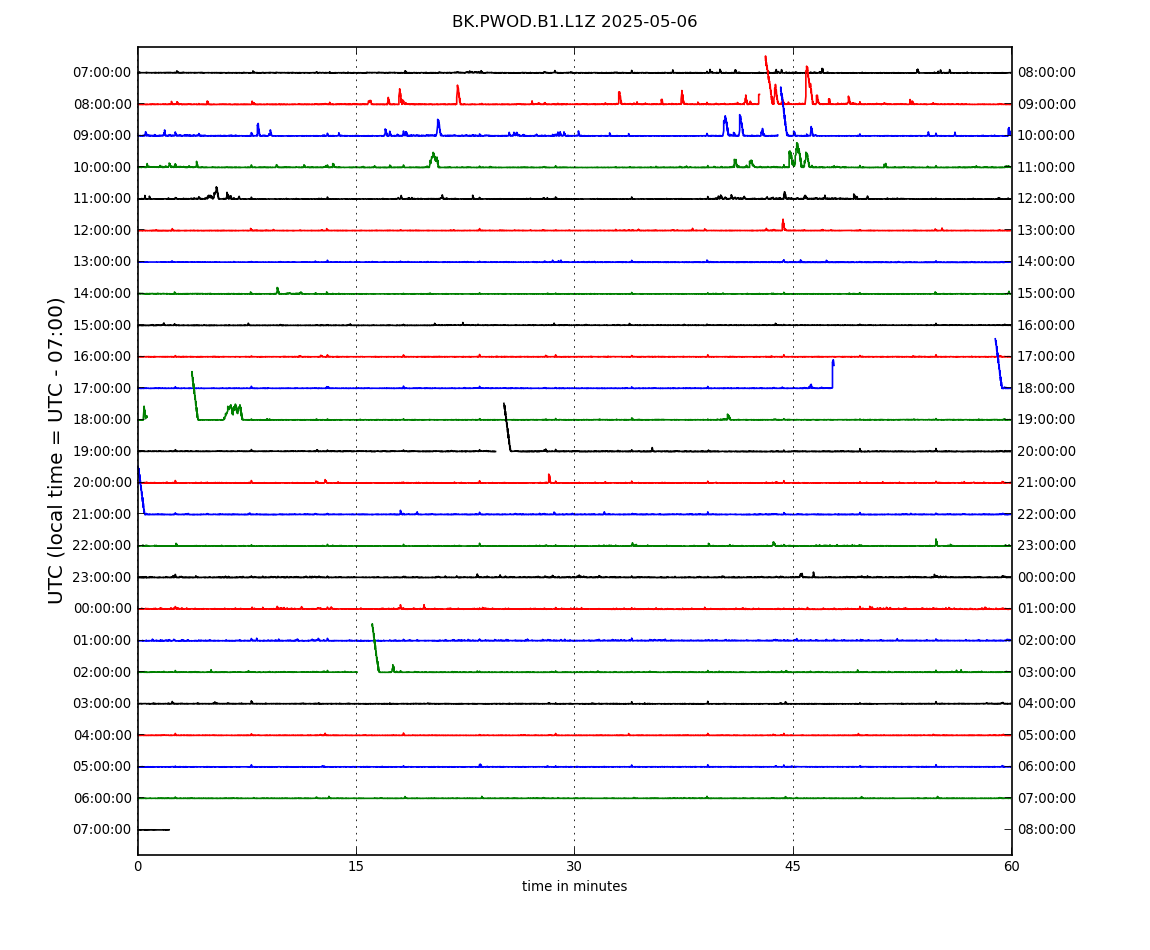The image size is (1150, 950).
Task: Click the 13:00:00 UTC label on left axis
Action: [102, 262]
